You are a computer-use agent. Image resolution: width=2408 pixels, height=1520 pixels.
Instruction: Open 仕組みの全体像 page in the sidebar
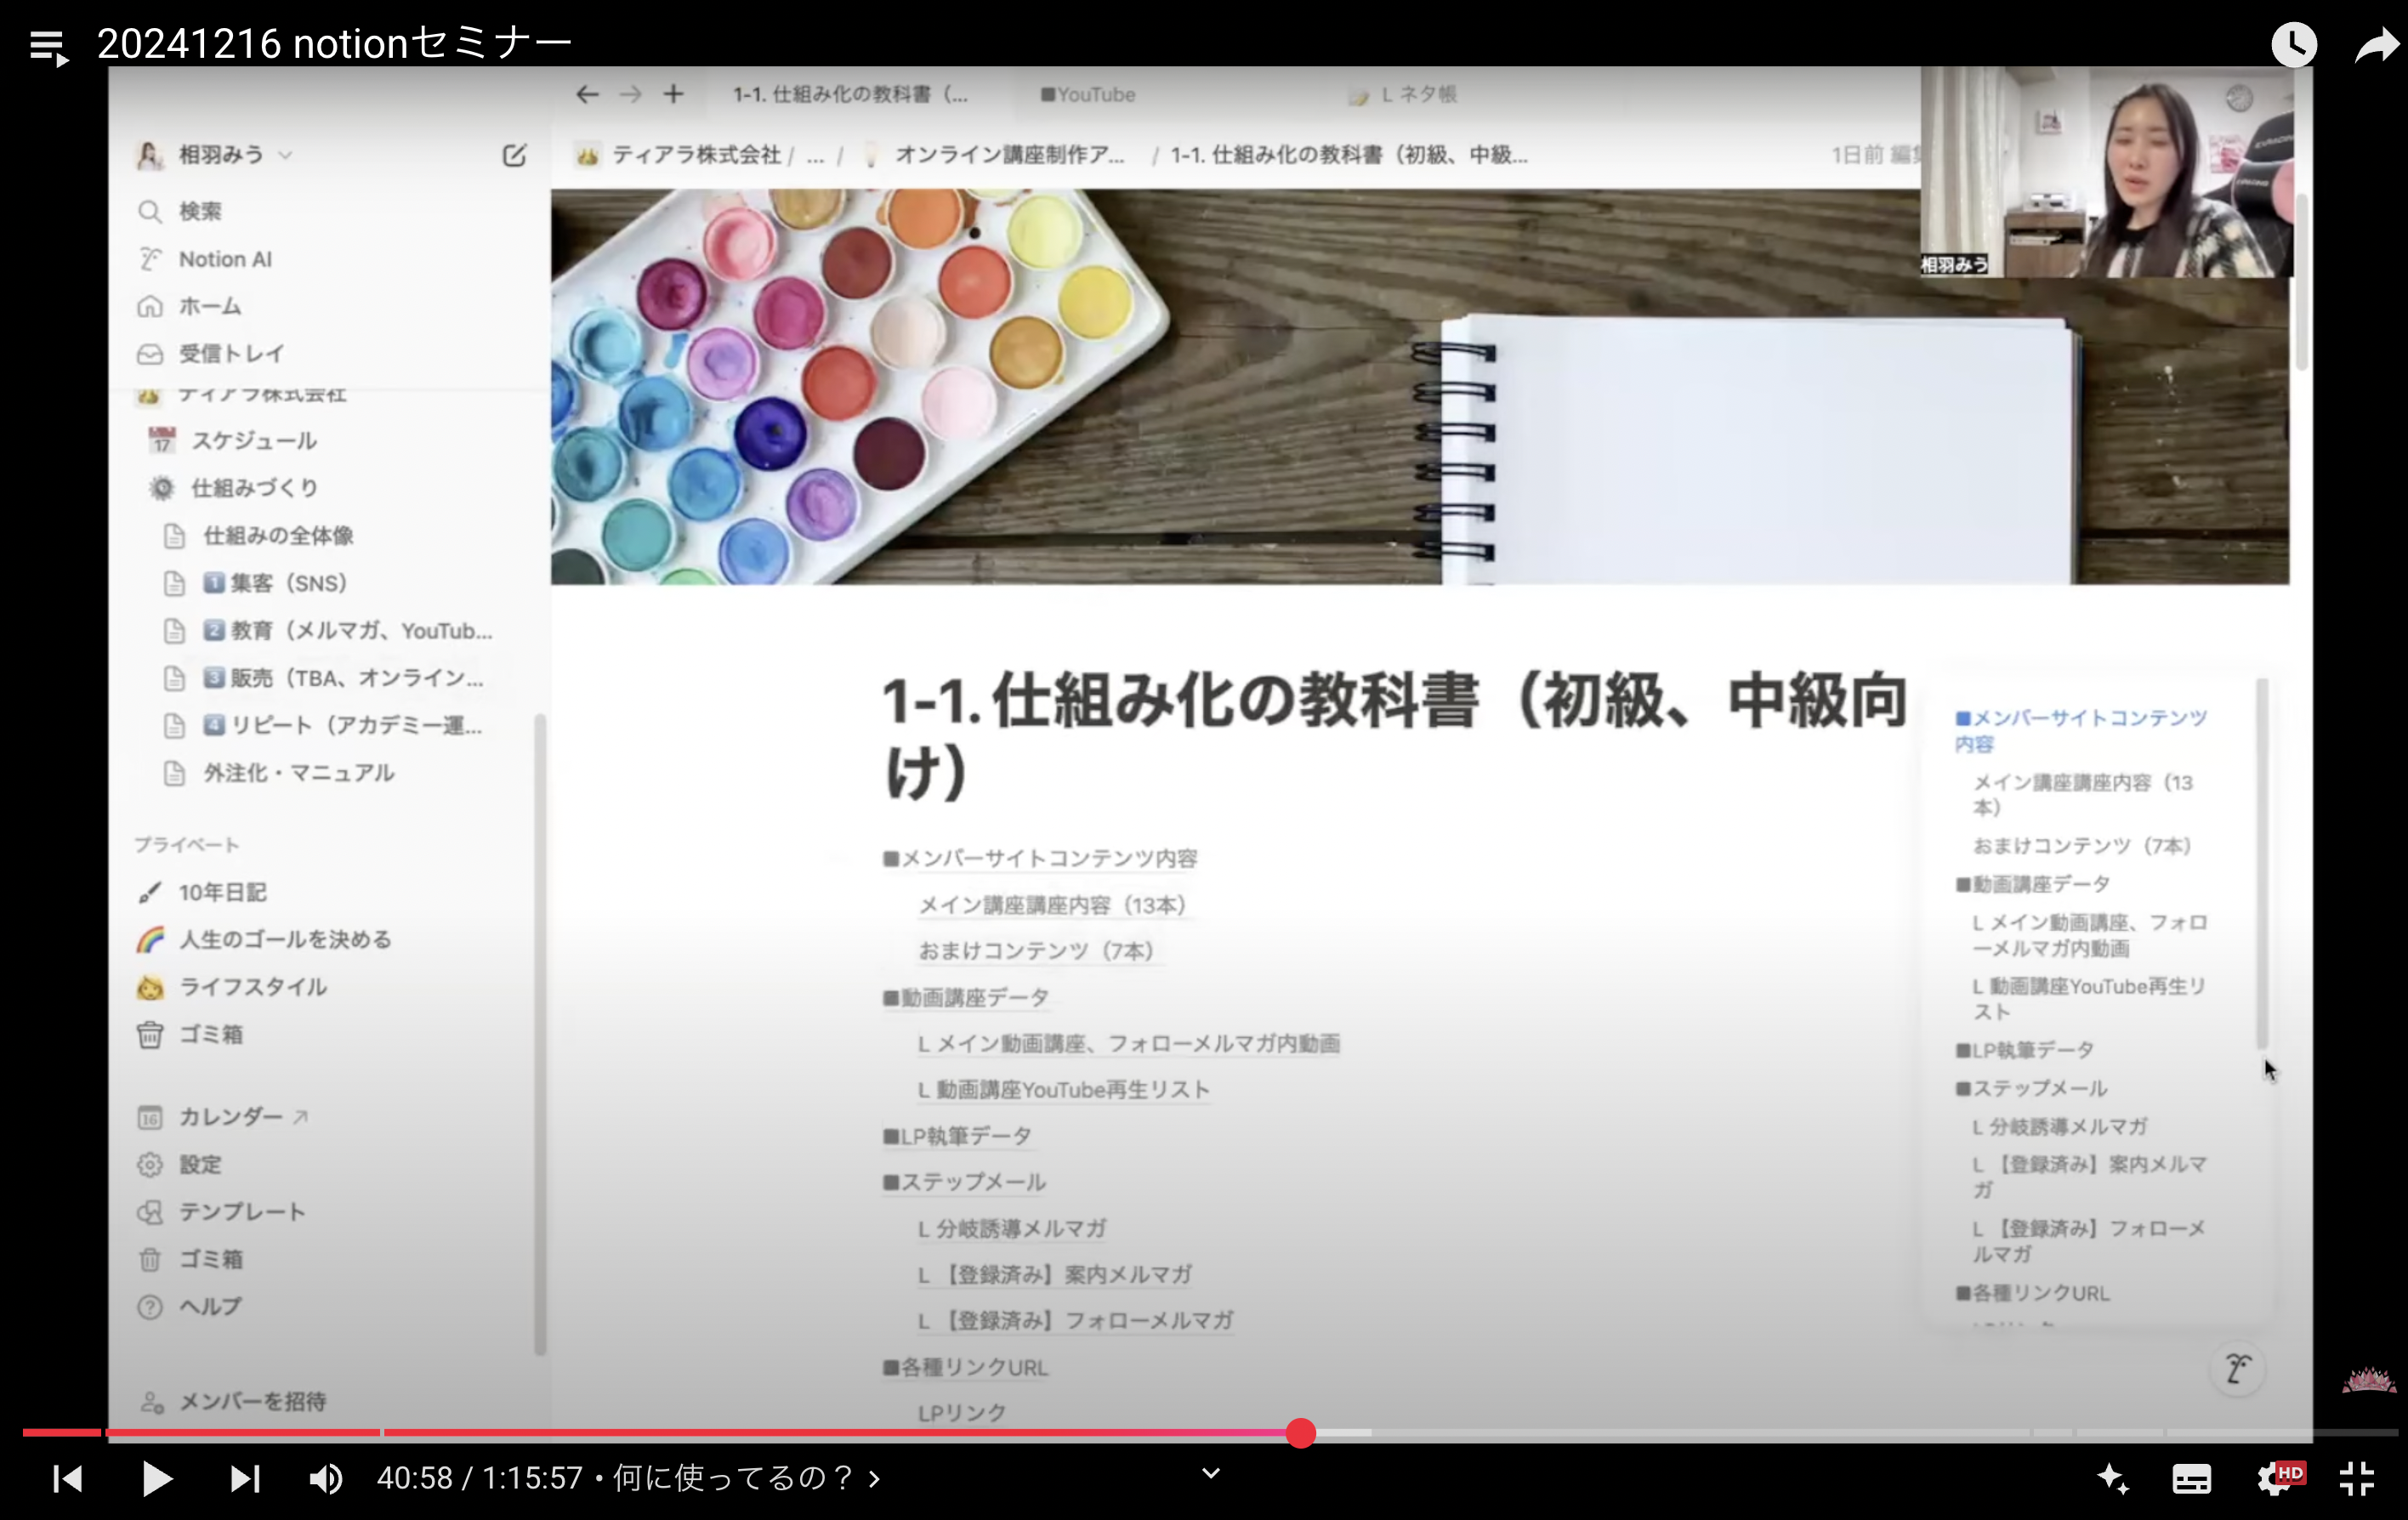click(x=278, y=536)
